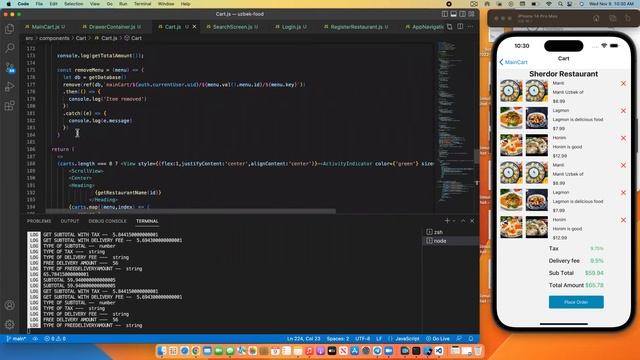The height and width of the screenshot is (360, 640).
Task: Open App Store from the Dock
Action: coord(354,351)
